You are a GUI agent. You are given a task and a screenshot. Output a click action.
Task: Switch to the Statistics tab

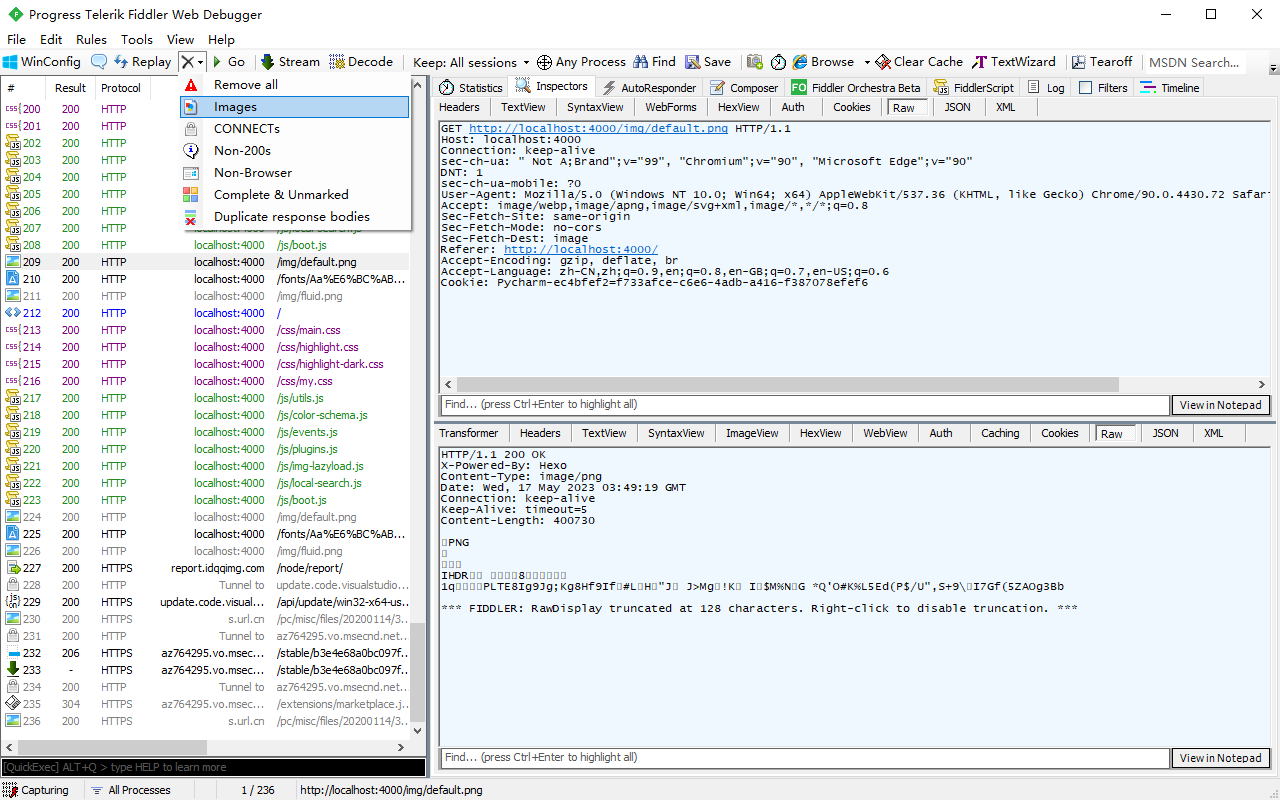pos(471,88)
